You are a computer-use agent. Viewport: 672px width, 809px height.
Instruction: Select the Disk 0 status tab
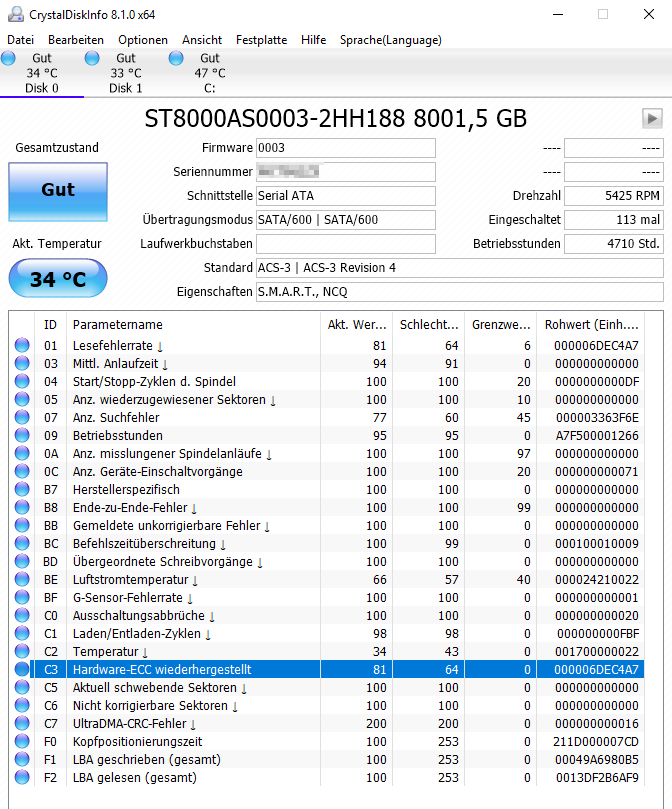click(42, 73)
